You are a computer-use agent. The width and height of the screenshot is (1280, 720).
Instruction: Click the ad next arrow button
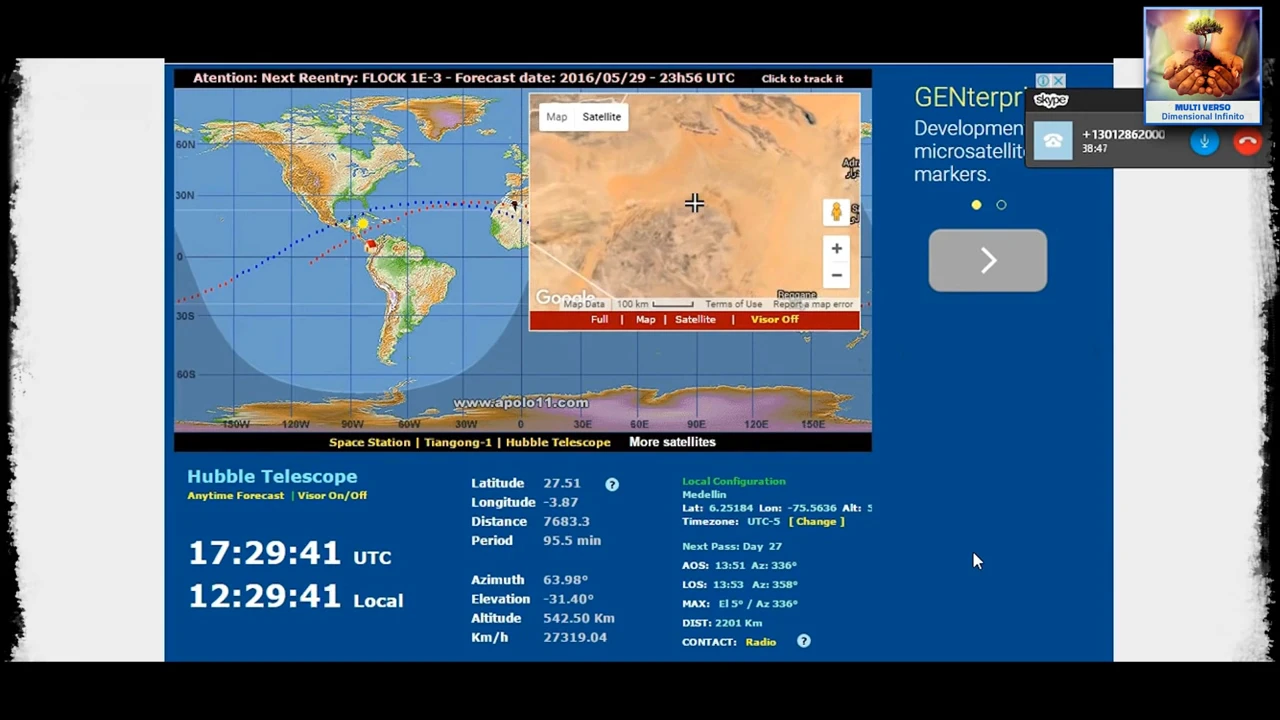pos(988,260)
